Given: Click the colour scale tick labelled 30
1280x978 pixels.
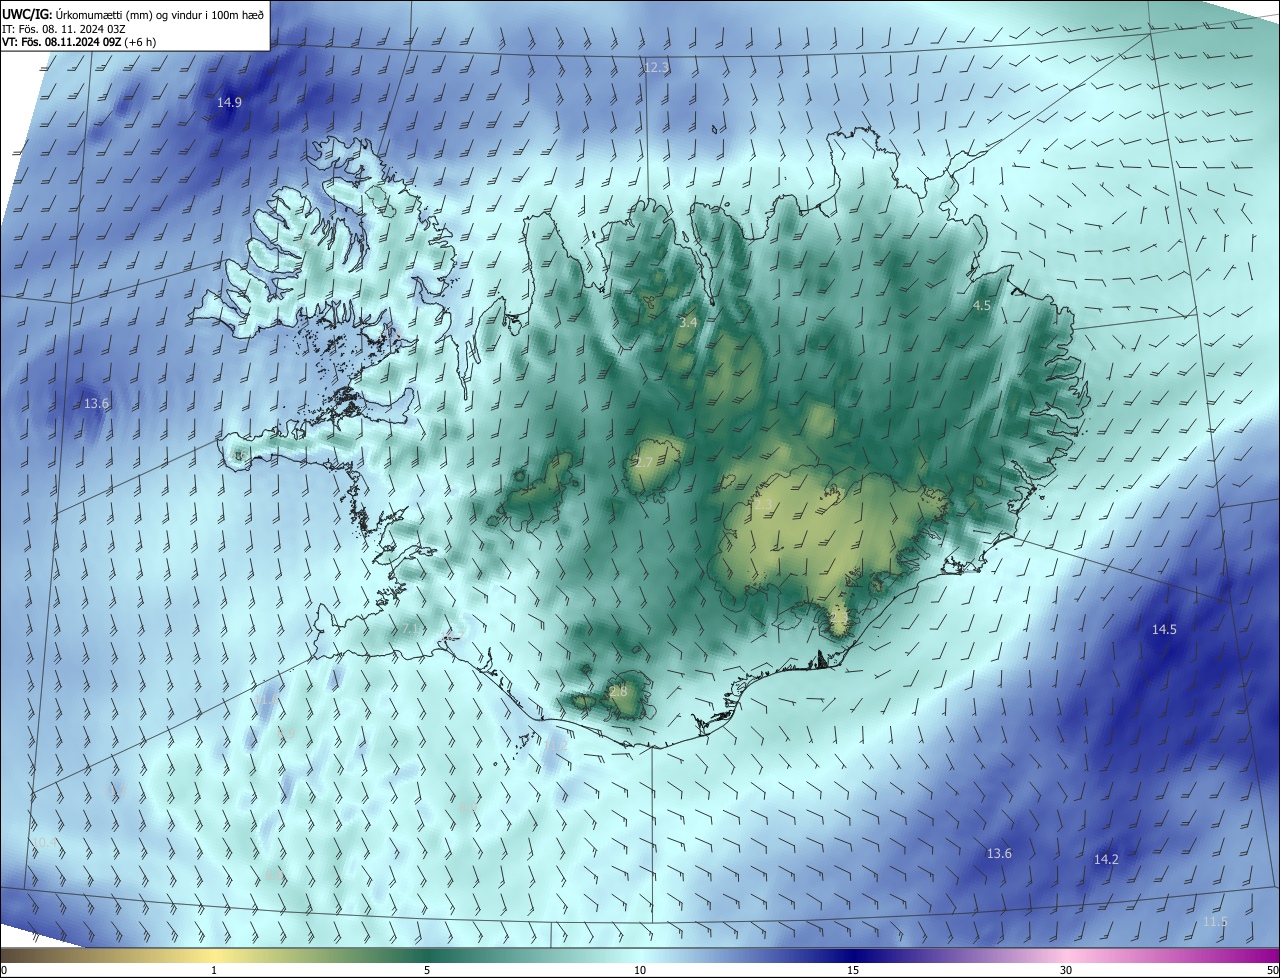Looking at the screenshot, I should point(1066,971).
